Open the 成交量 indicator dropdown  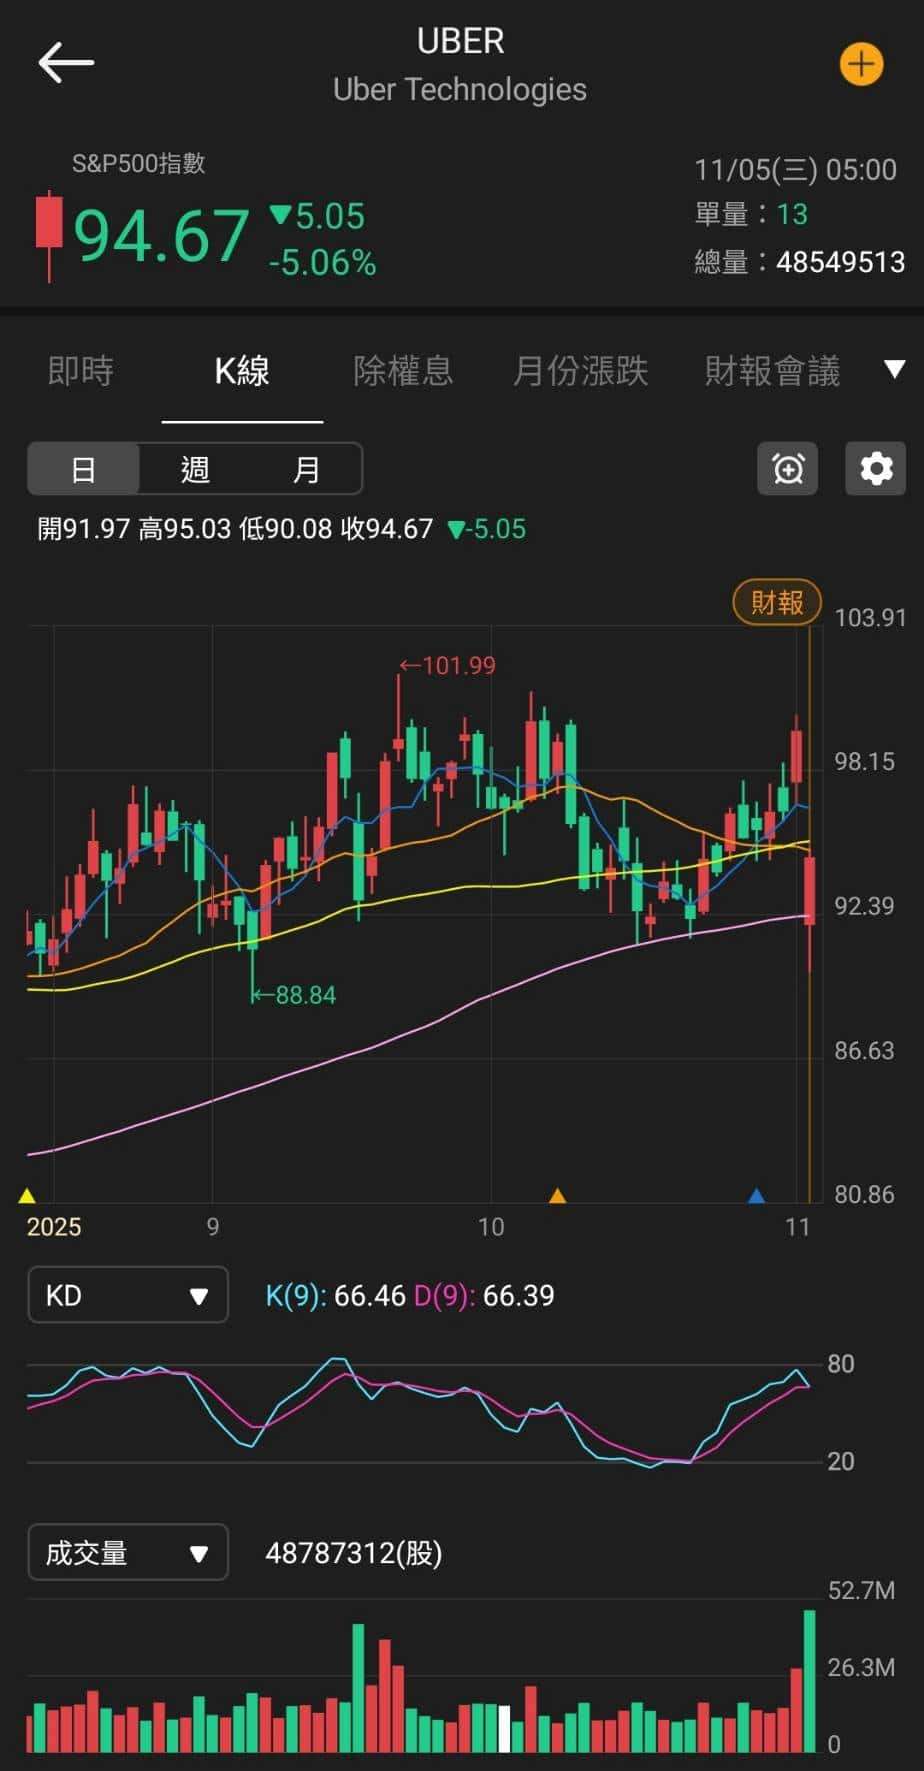click(128, 1552)
